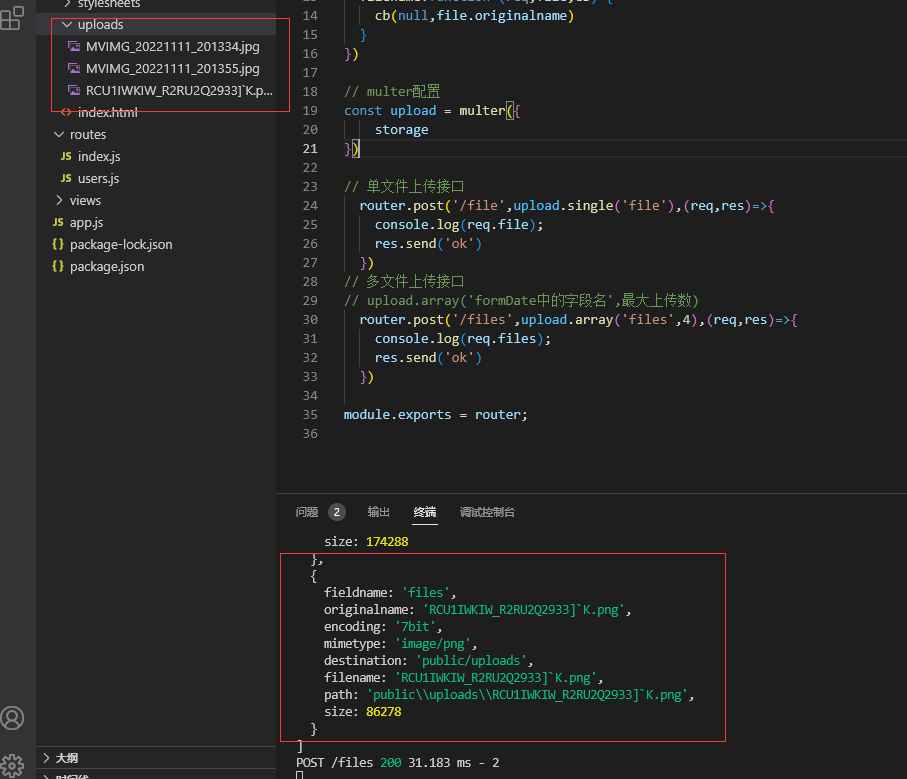The image size is (907, 779).
Task: Open package-lock.json in the explorer
Action: click(x=121, y=244)
